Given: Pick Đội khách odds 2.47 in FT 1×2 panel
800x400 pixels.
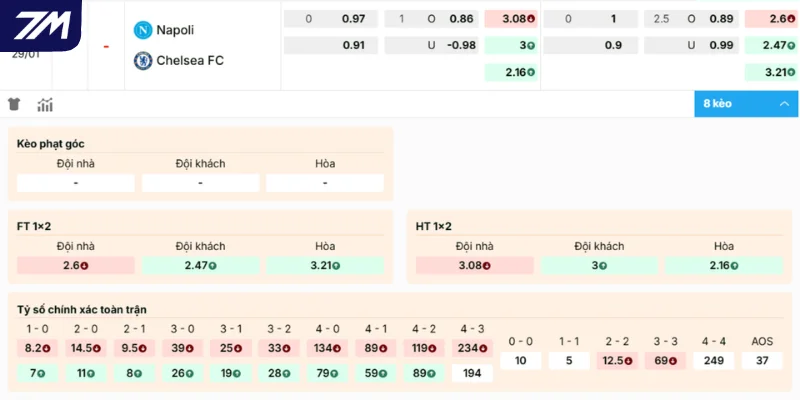Looking at the screenshot, I should point(200,265).
